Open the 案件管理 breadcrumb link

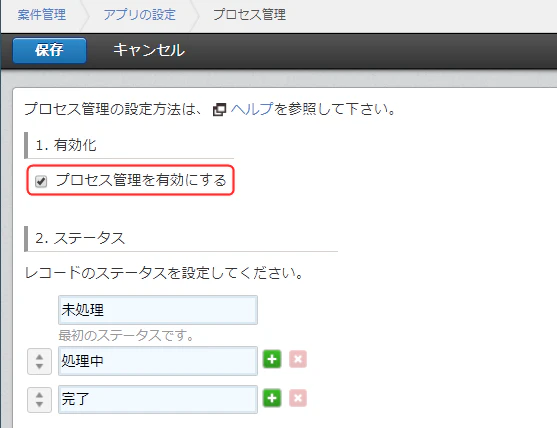coord(42,15)
